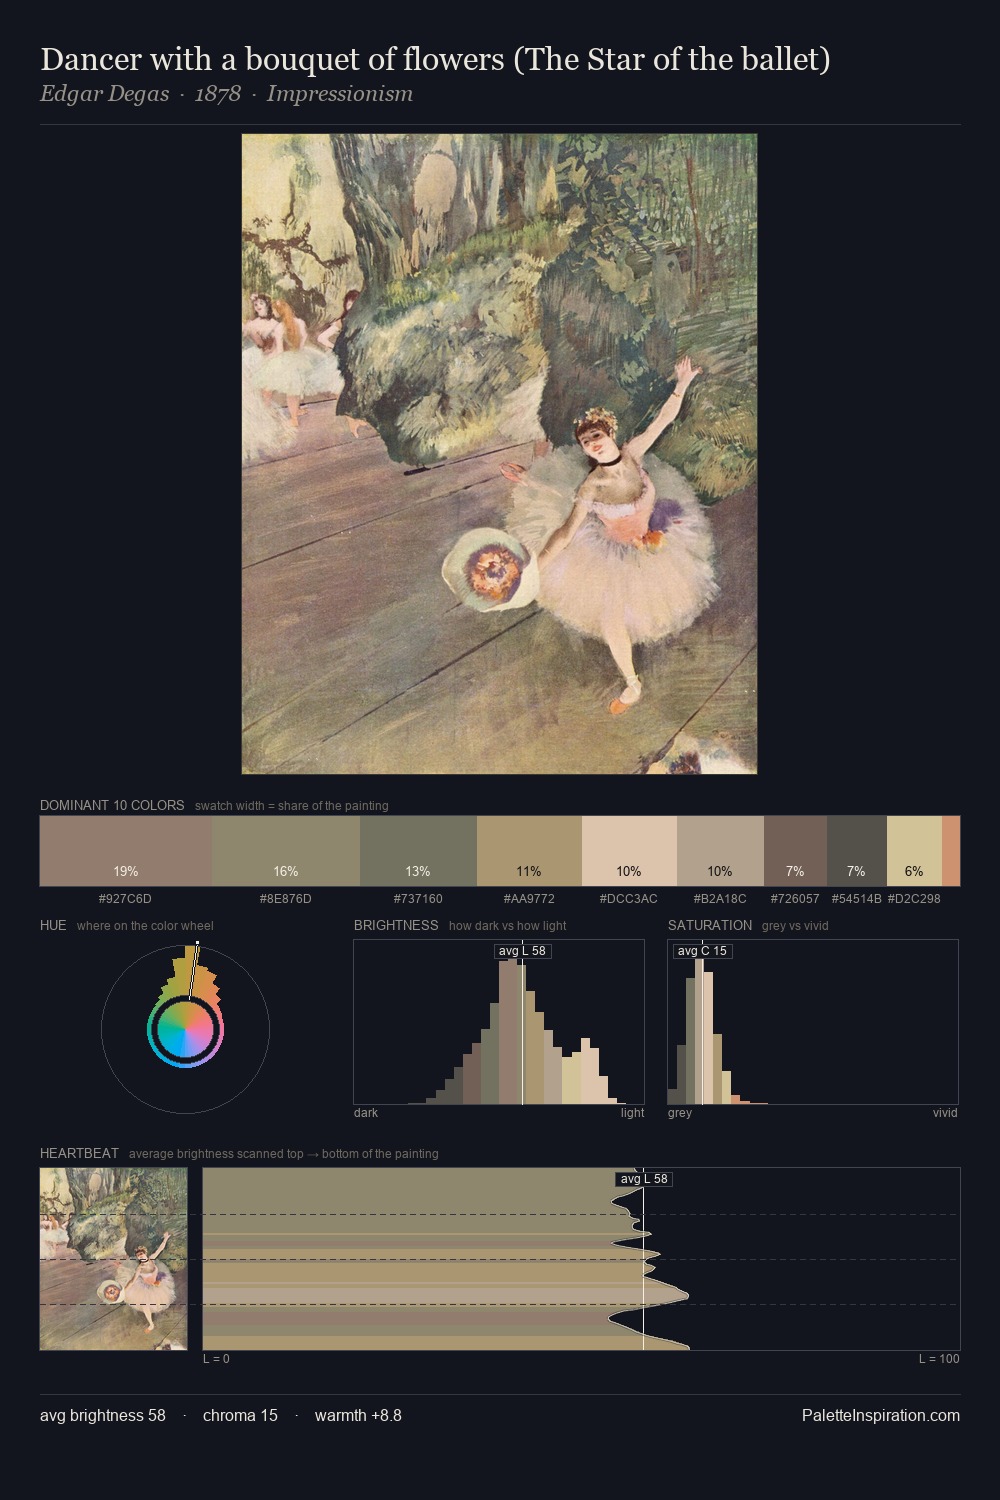Click the 'BRIGHTNESS' section label
The height and width of the screenshot is (1500, 1000).
[x=396, y=925]
